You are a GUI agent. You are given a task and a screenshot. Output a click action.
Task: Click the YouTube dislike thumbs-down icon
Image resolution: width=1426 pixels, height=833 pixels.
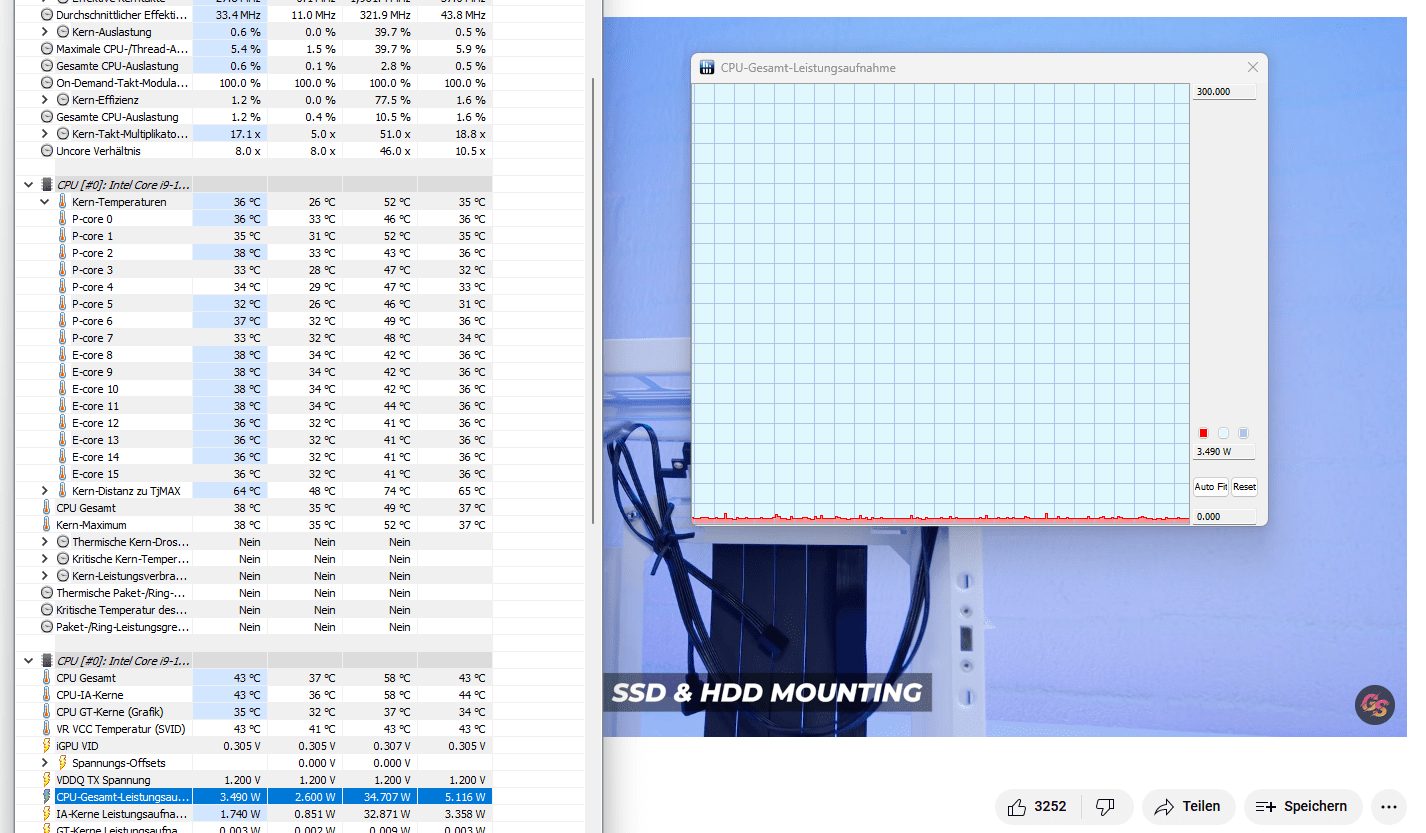pos(1106,806)
